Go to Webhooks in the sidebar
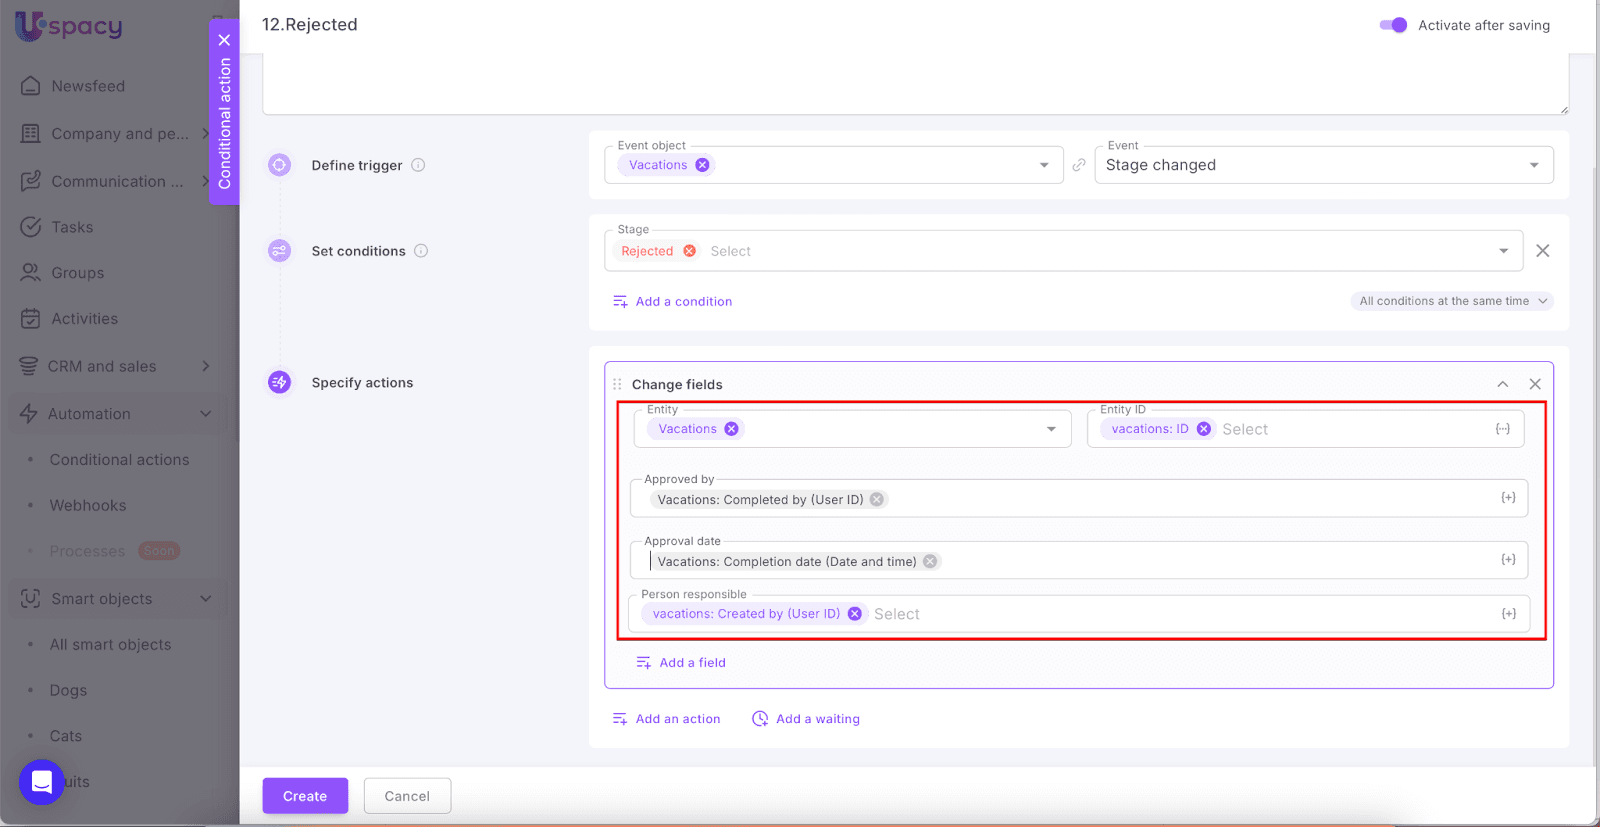The height and width of the screenshot is (827, 1600). [x=88, y=506]
